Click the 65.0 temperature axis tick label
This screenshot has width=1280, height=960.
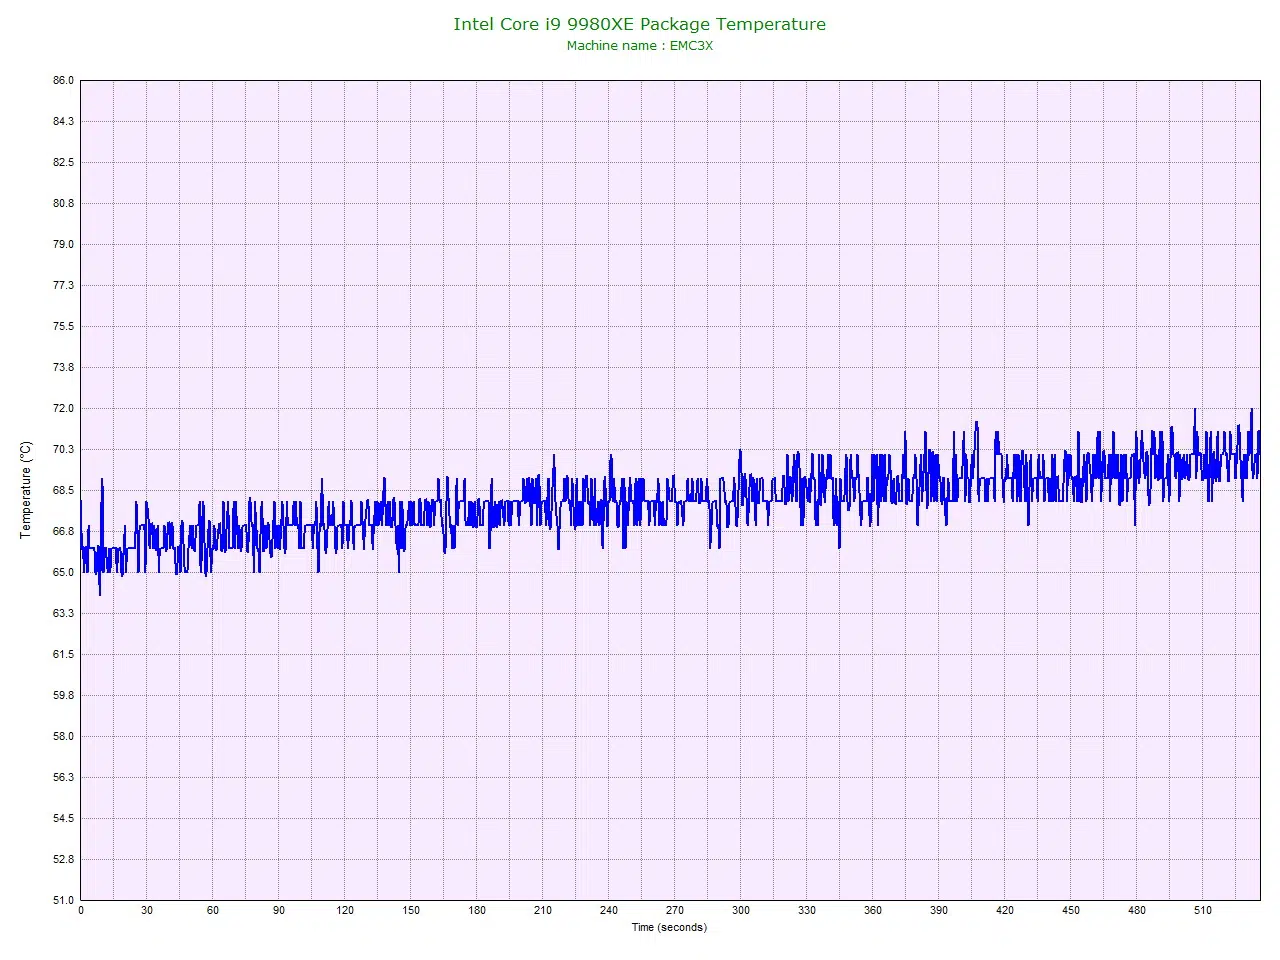click(63, 573)
